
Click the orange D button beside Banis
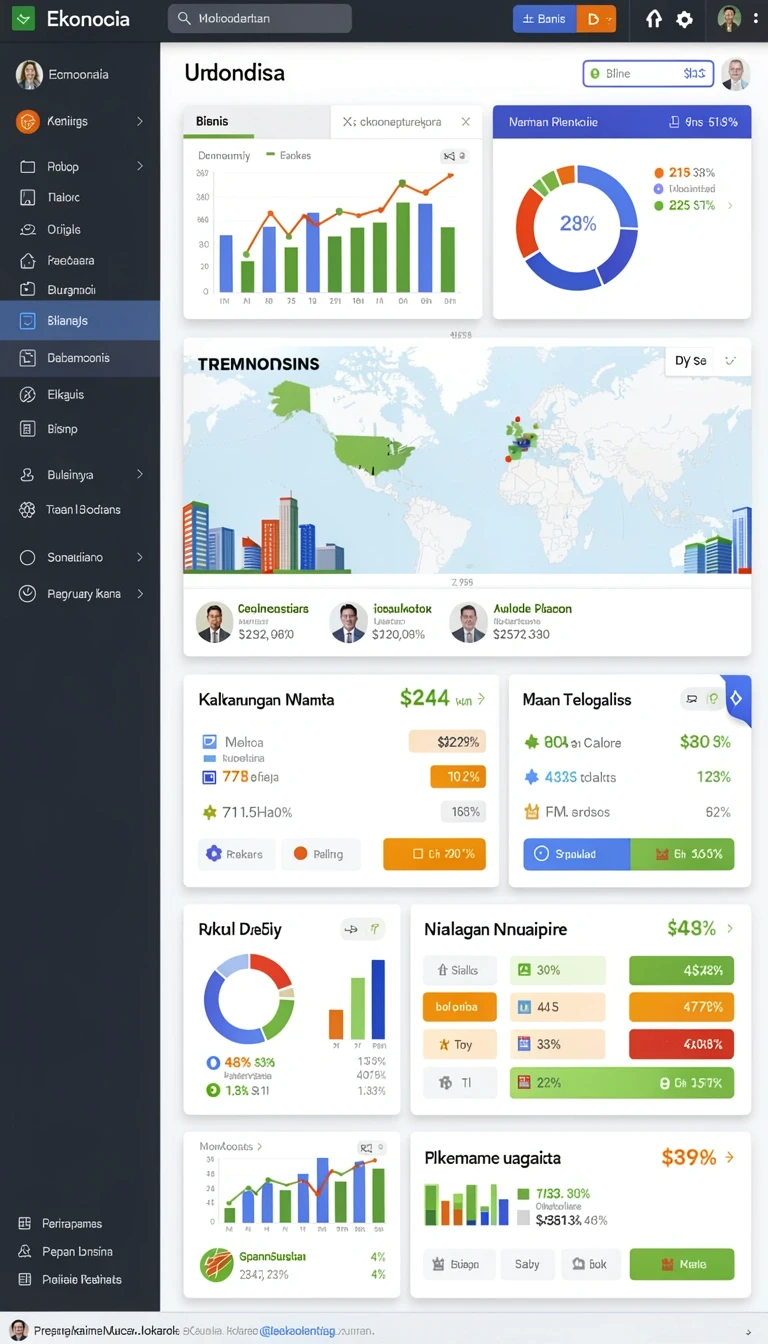596,18
